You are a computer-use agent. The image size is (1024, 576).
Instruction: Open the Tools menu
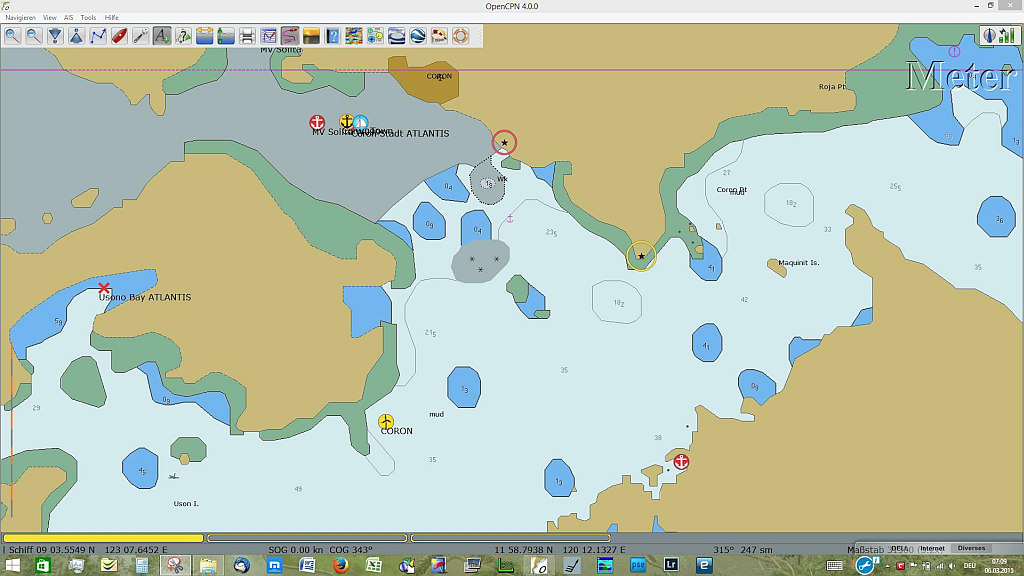pos(88,18)
